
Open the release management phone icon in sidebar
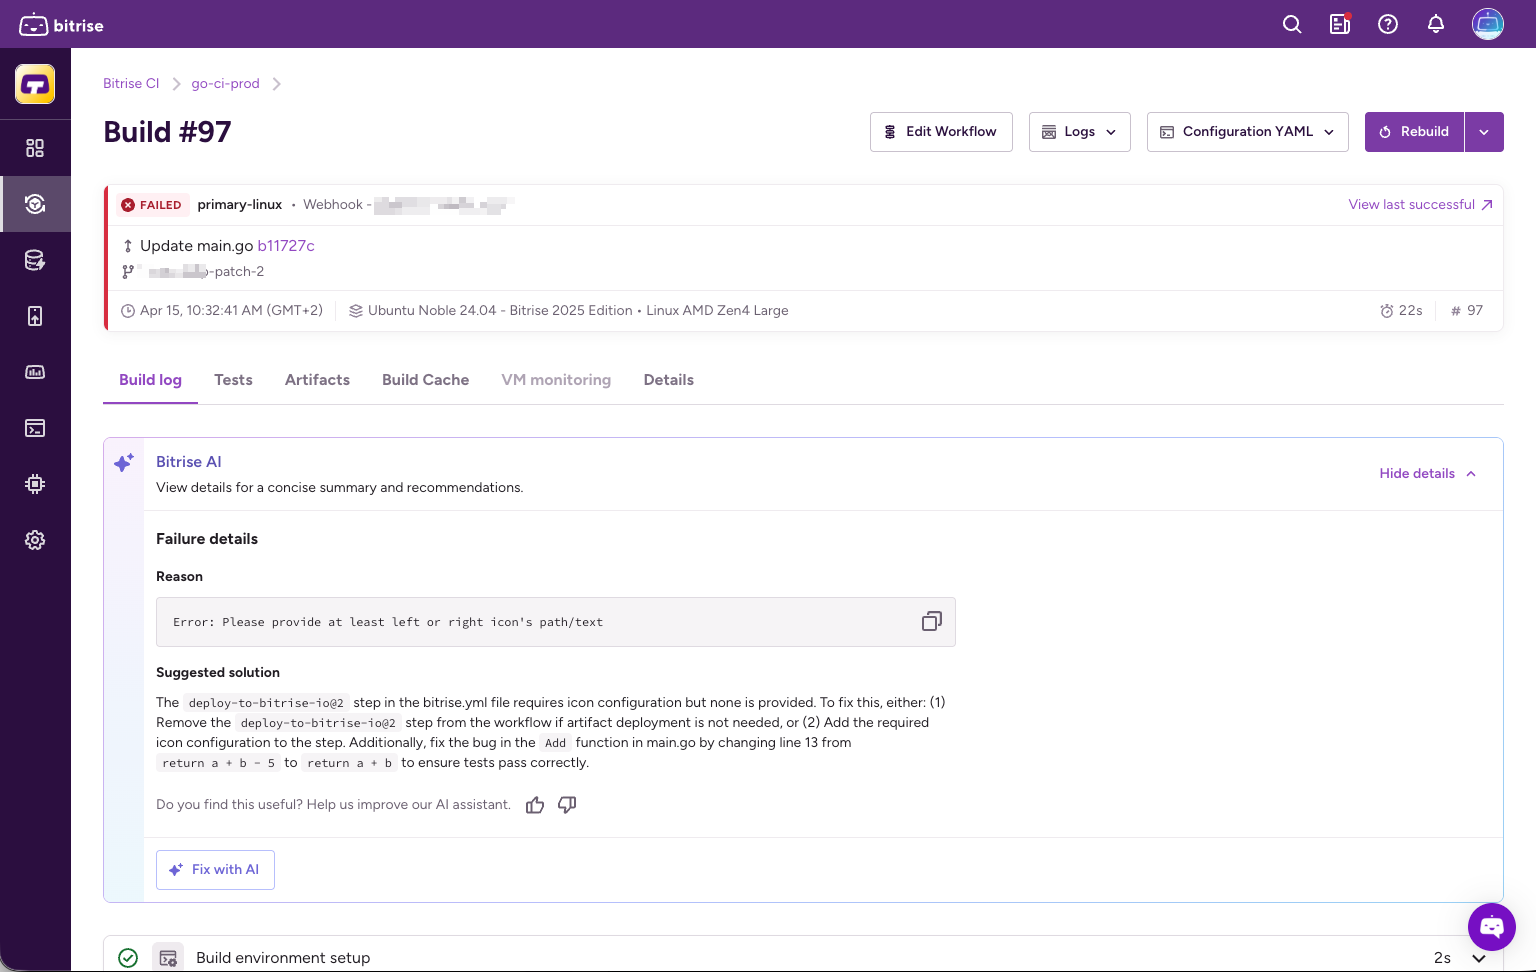click(x=35, y=316)
